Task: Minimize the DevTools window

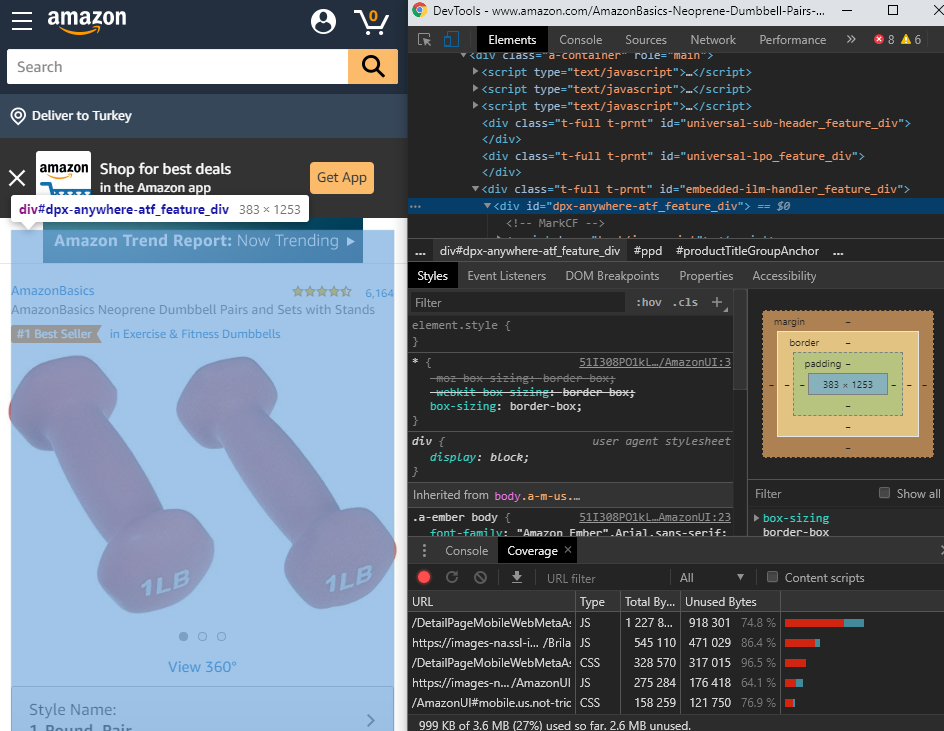Action: (846, 10)
